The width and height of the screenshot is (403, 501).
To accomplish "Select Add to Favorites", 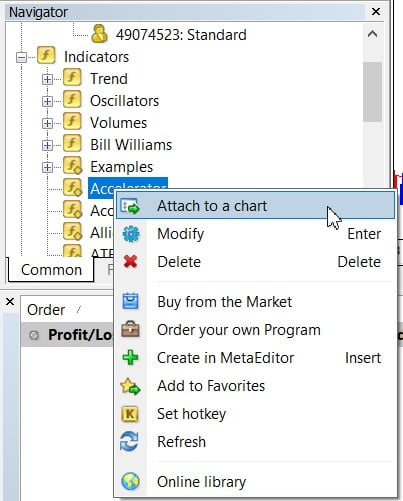I will (255, 386).
